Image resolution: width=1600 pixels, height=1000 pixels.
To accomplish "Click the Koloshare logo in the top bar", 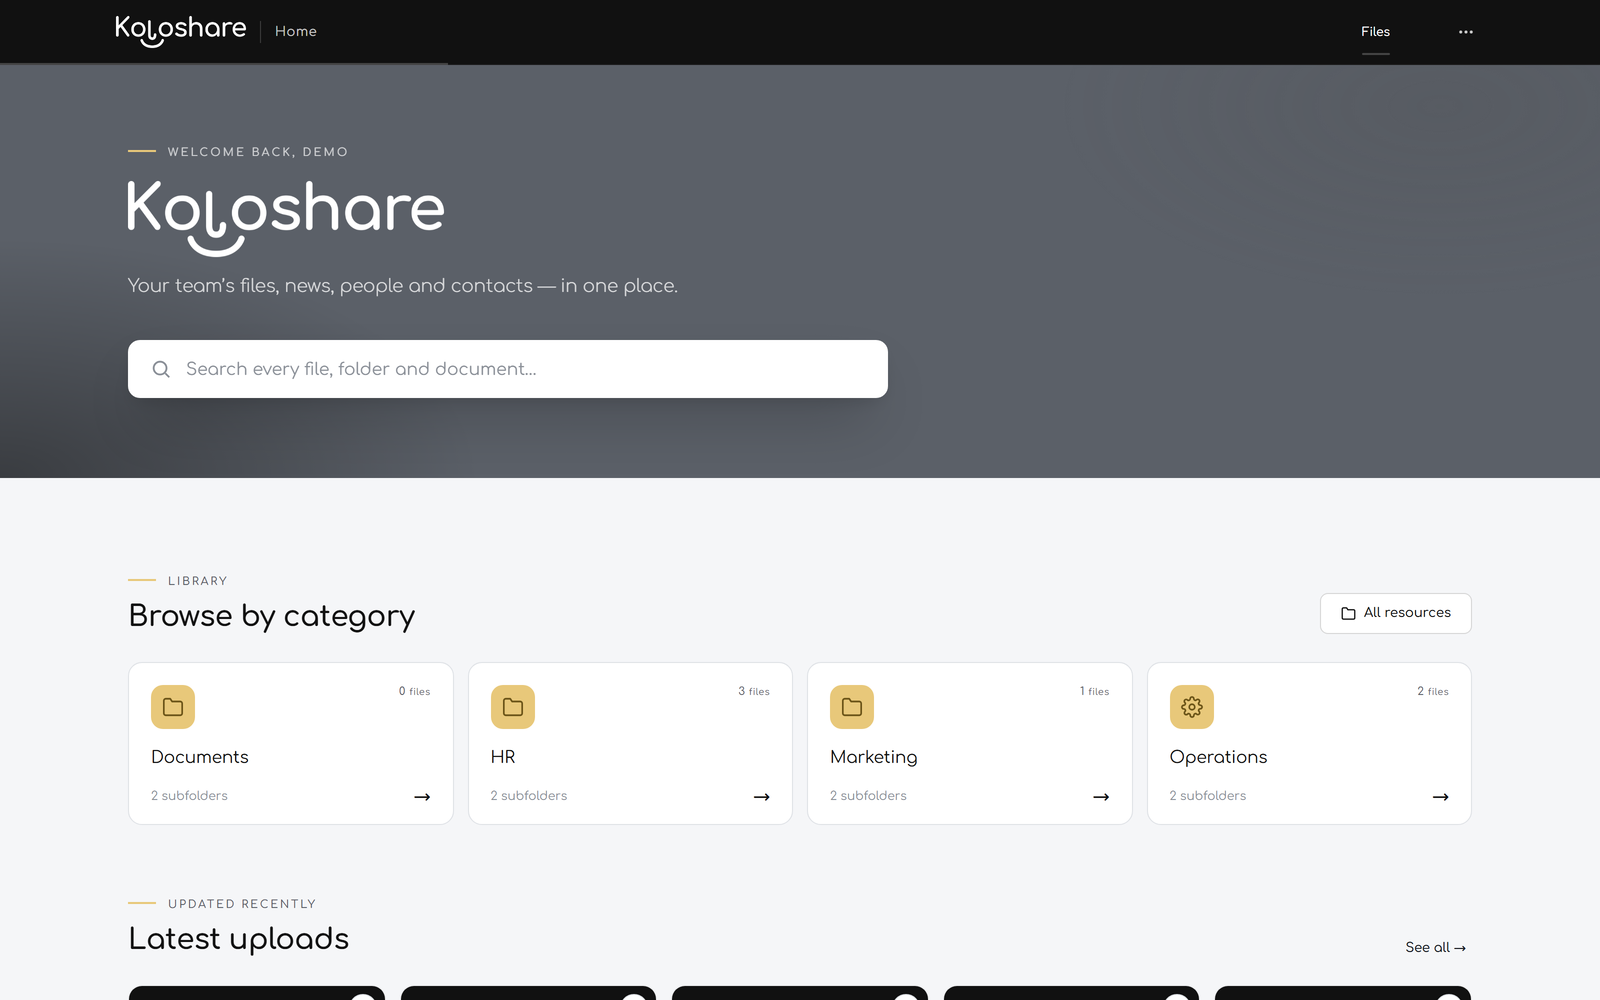I will (x=181, y=30).
